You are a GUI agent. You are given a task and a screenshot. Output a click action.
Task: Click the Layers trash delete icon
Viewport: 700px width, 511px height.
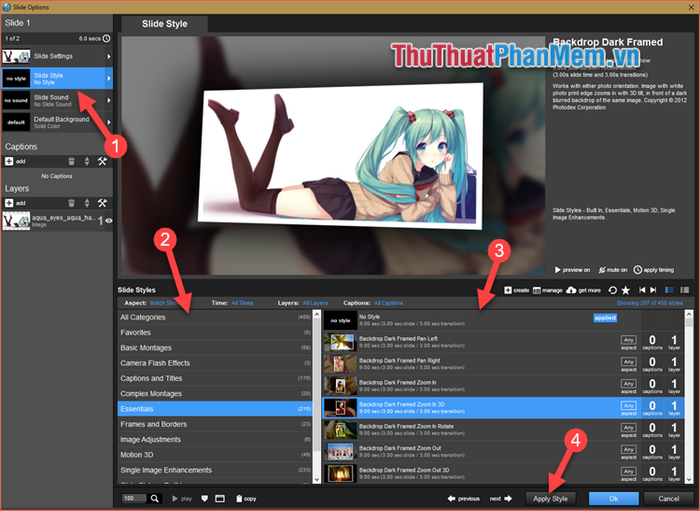pos(71,203)
